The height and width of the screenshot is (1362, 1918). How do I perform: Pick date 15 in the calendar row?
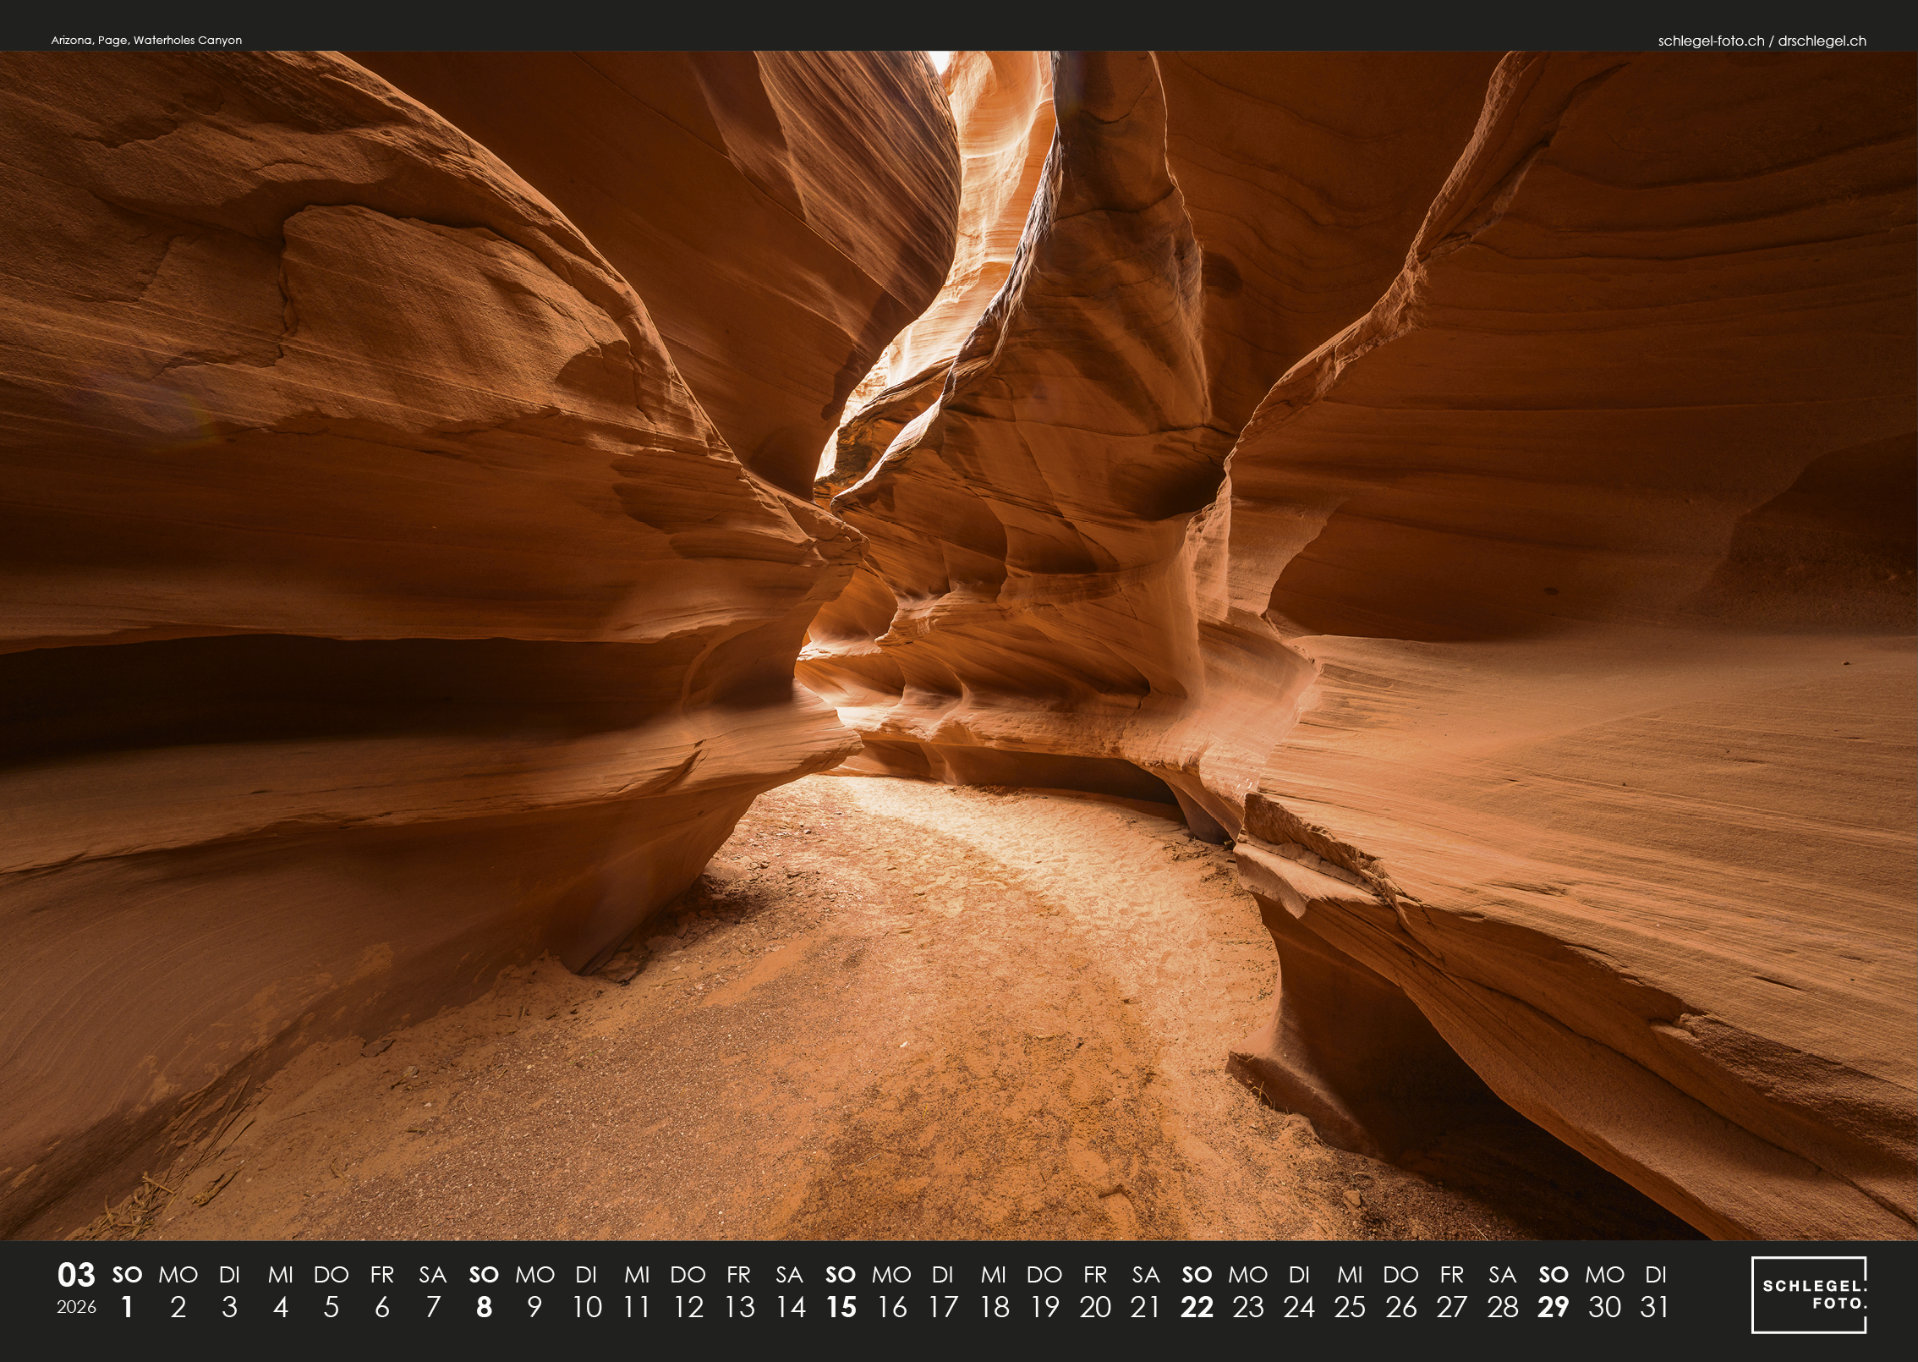click(x=840, y=1307)
